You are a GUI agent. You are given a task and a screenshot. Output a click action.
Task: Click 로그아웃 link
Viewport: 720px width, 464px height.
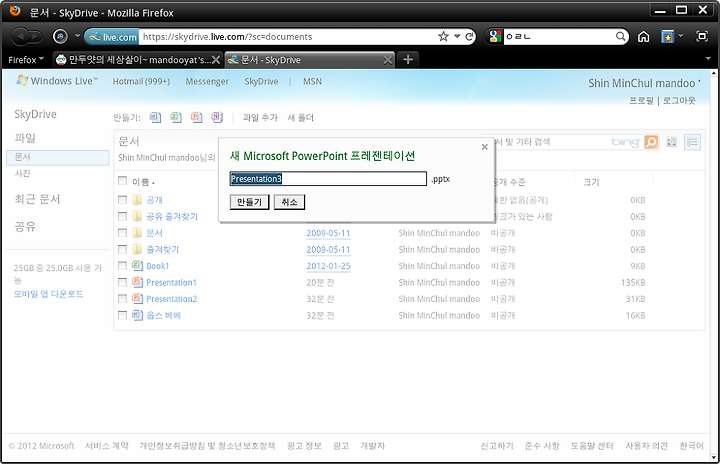(679, 100)
